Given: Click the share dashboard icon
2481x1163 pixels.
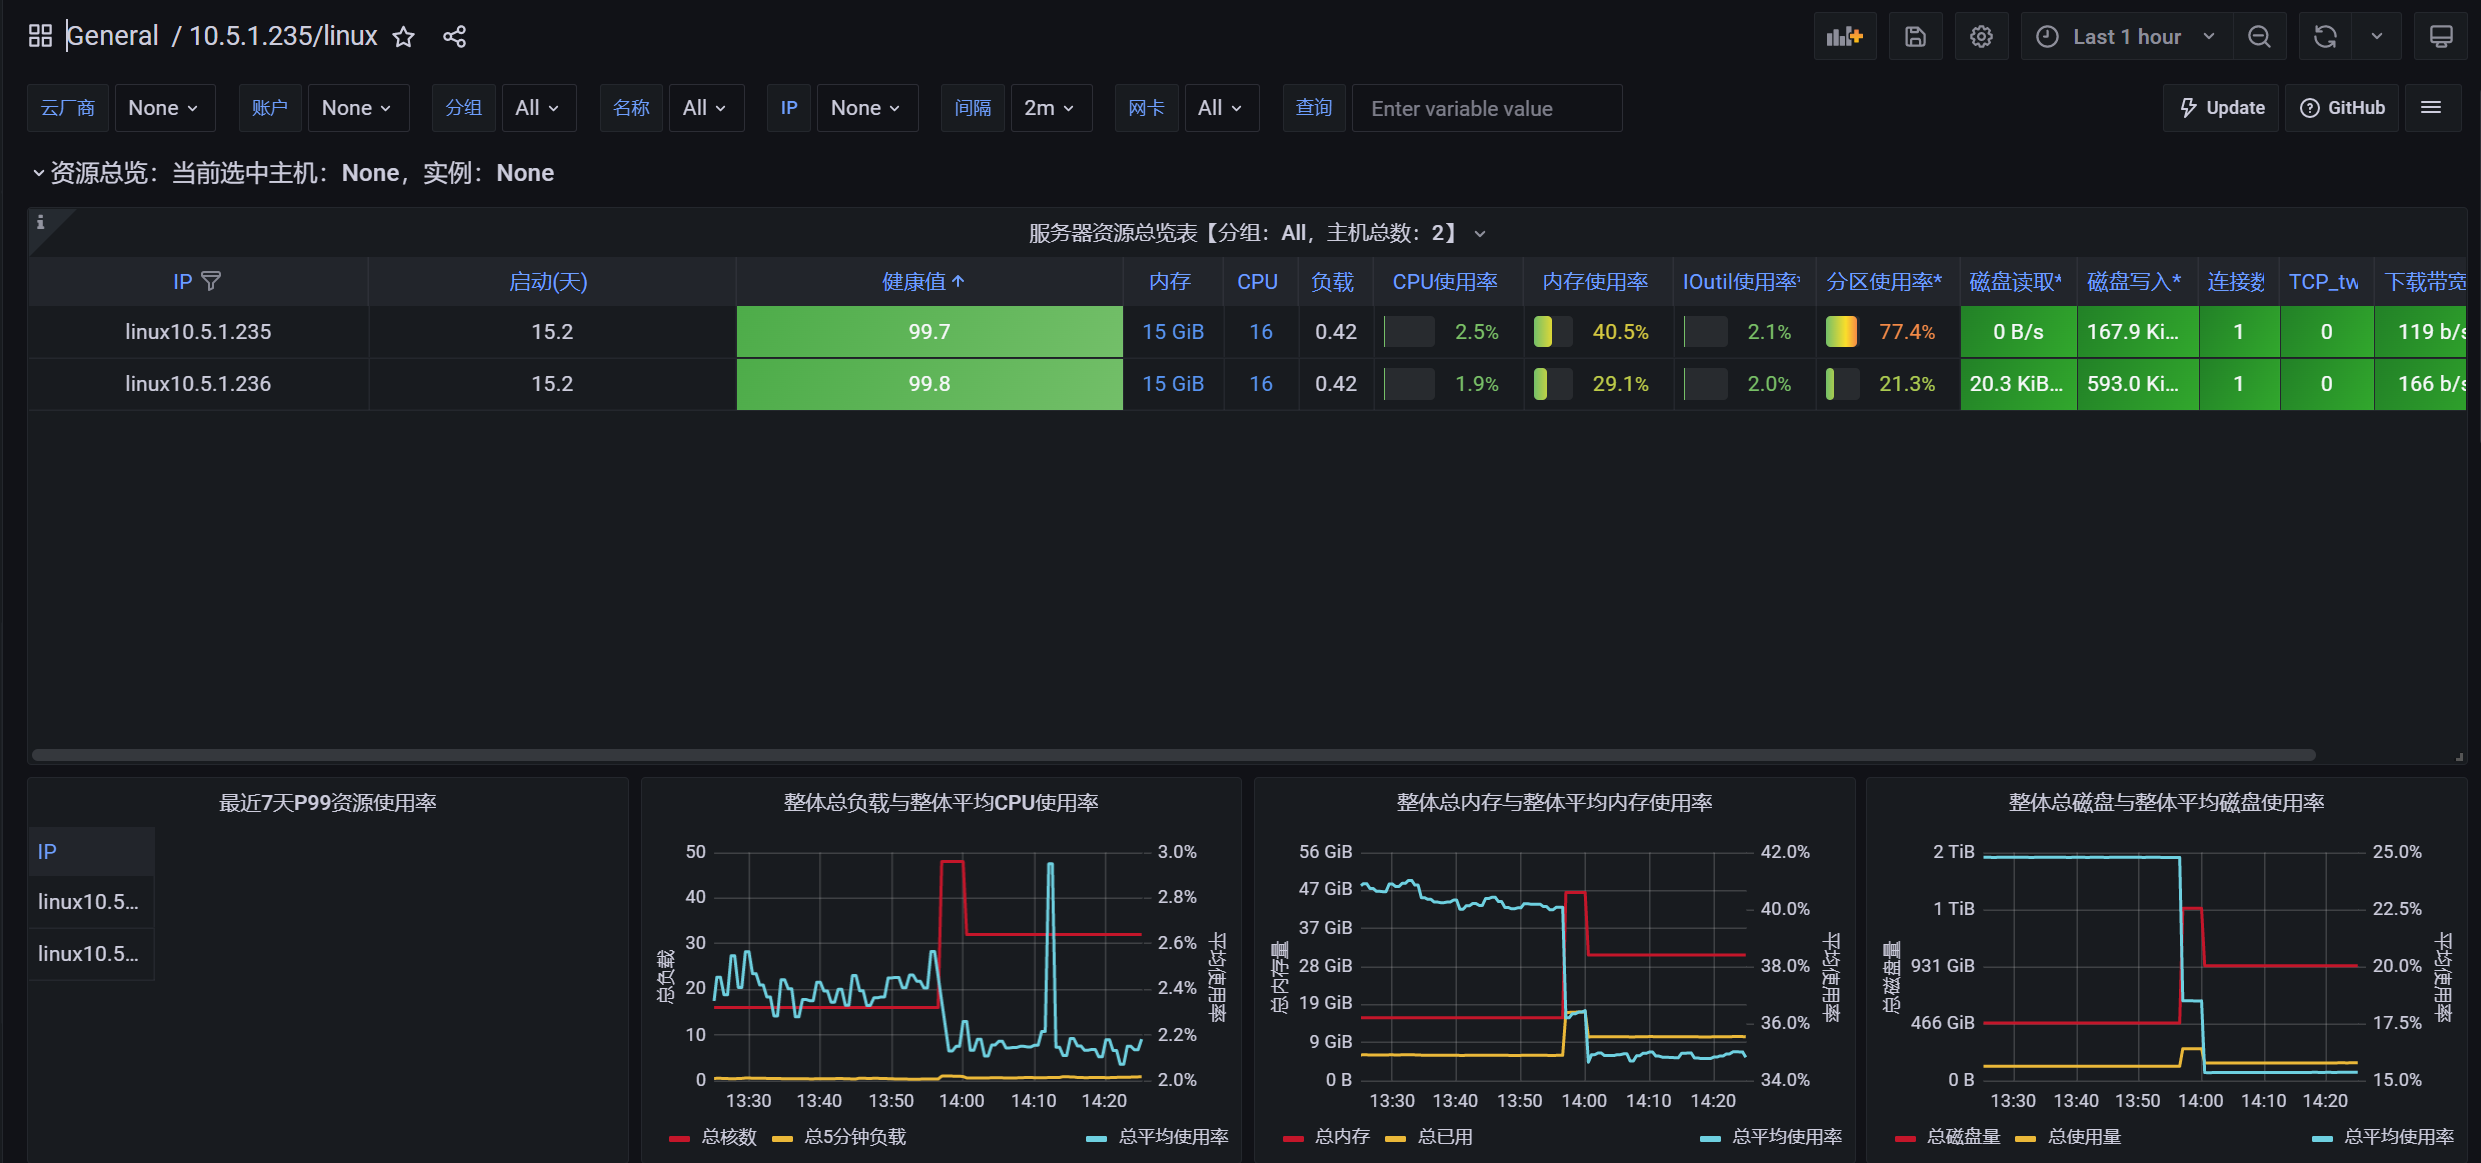Looking at the screenshot, I should click(x=454, y=37).
